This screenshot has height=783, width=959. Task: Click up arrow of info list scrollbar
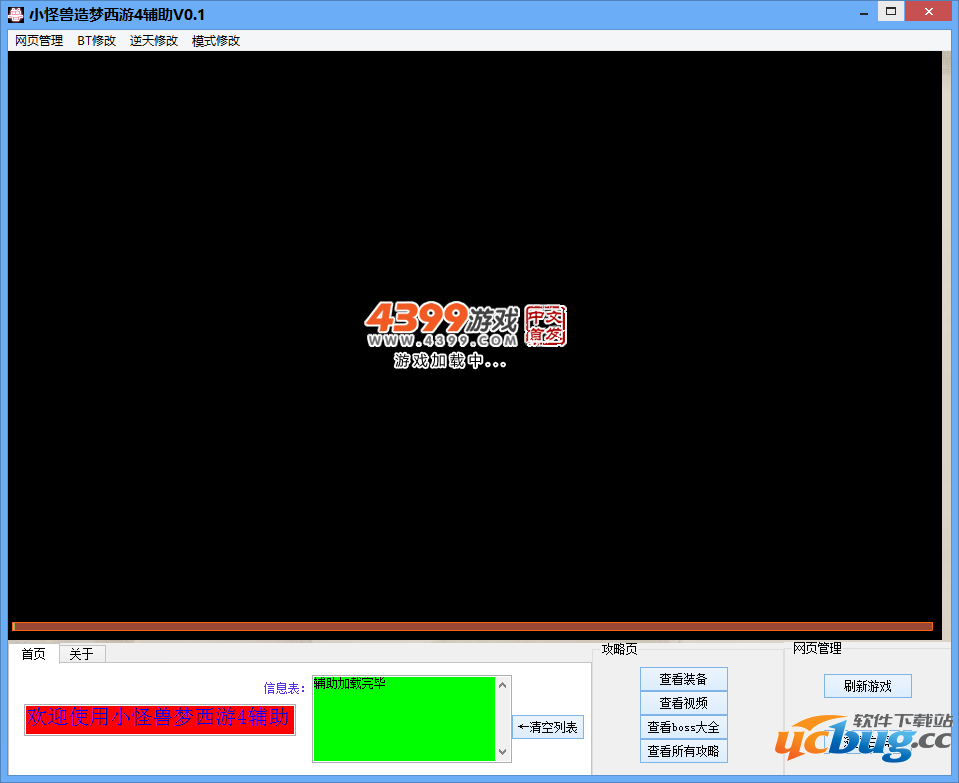click(504, 685)
